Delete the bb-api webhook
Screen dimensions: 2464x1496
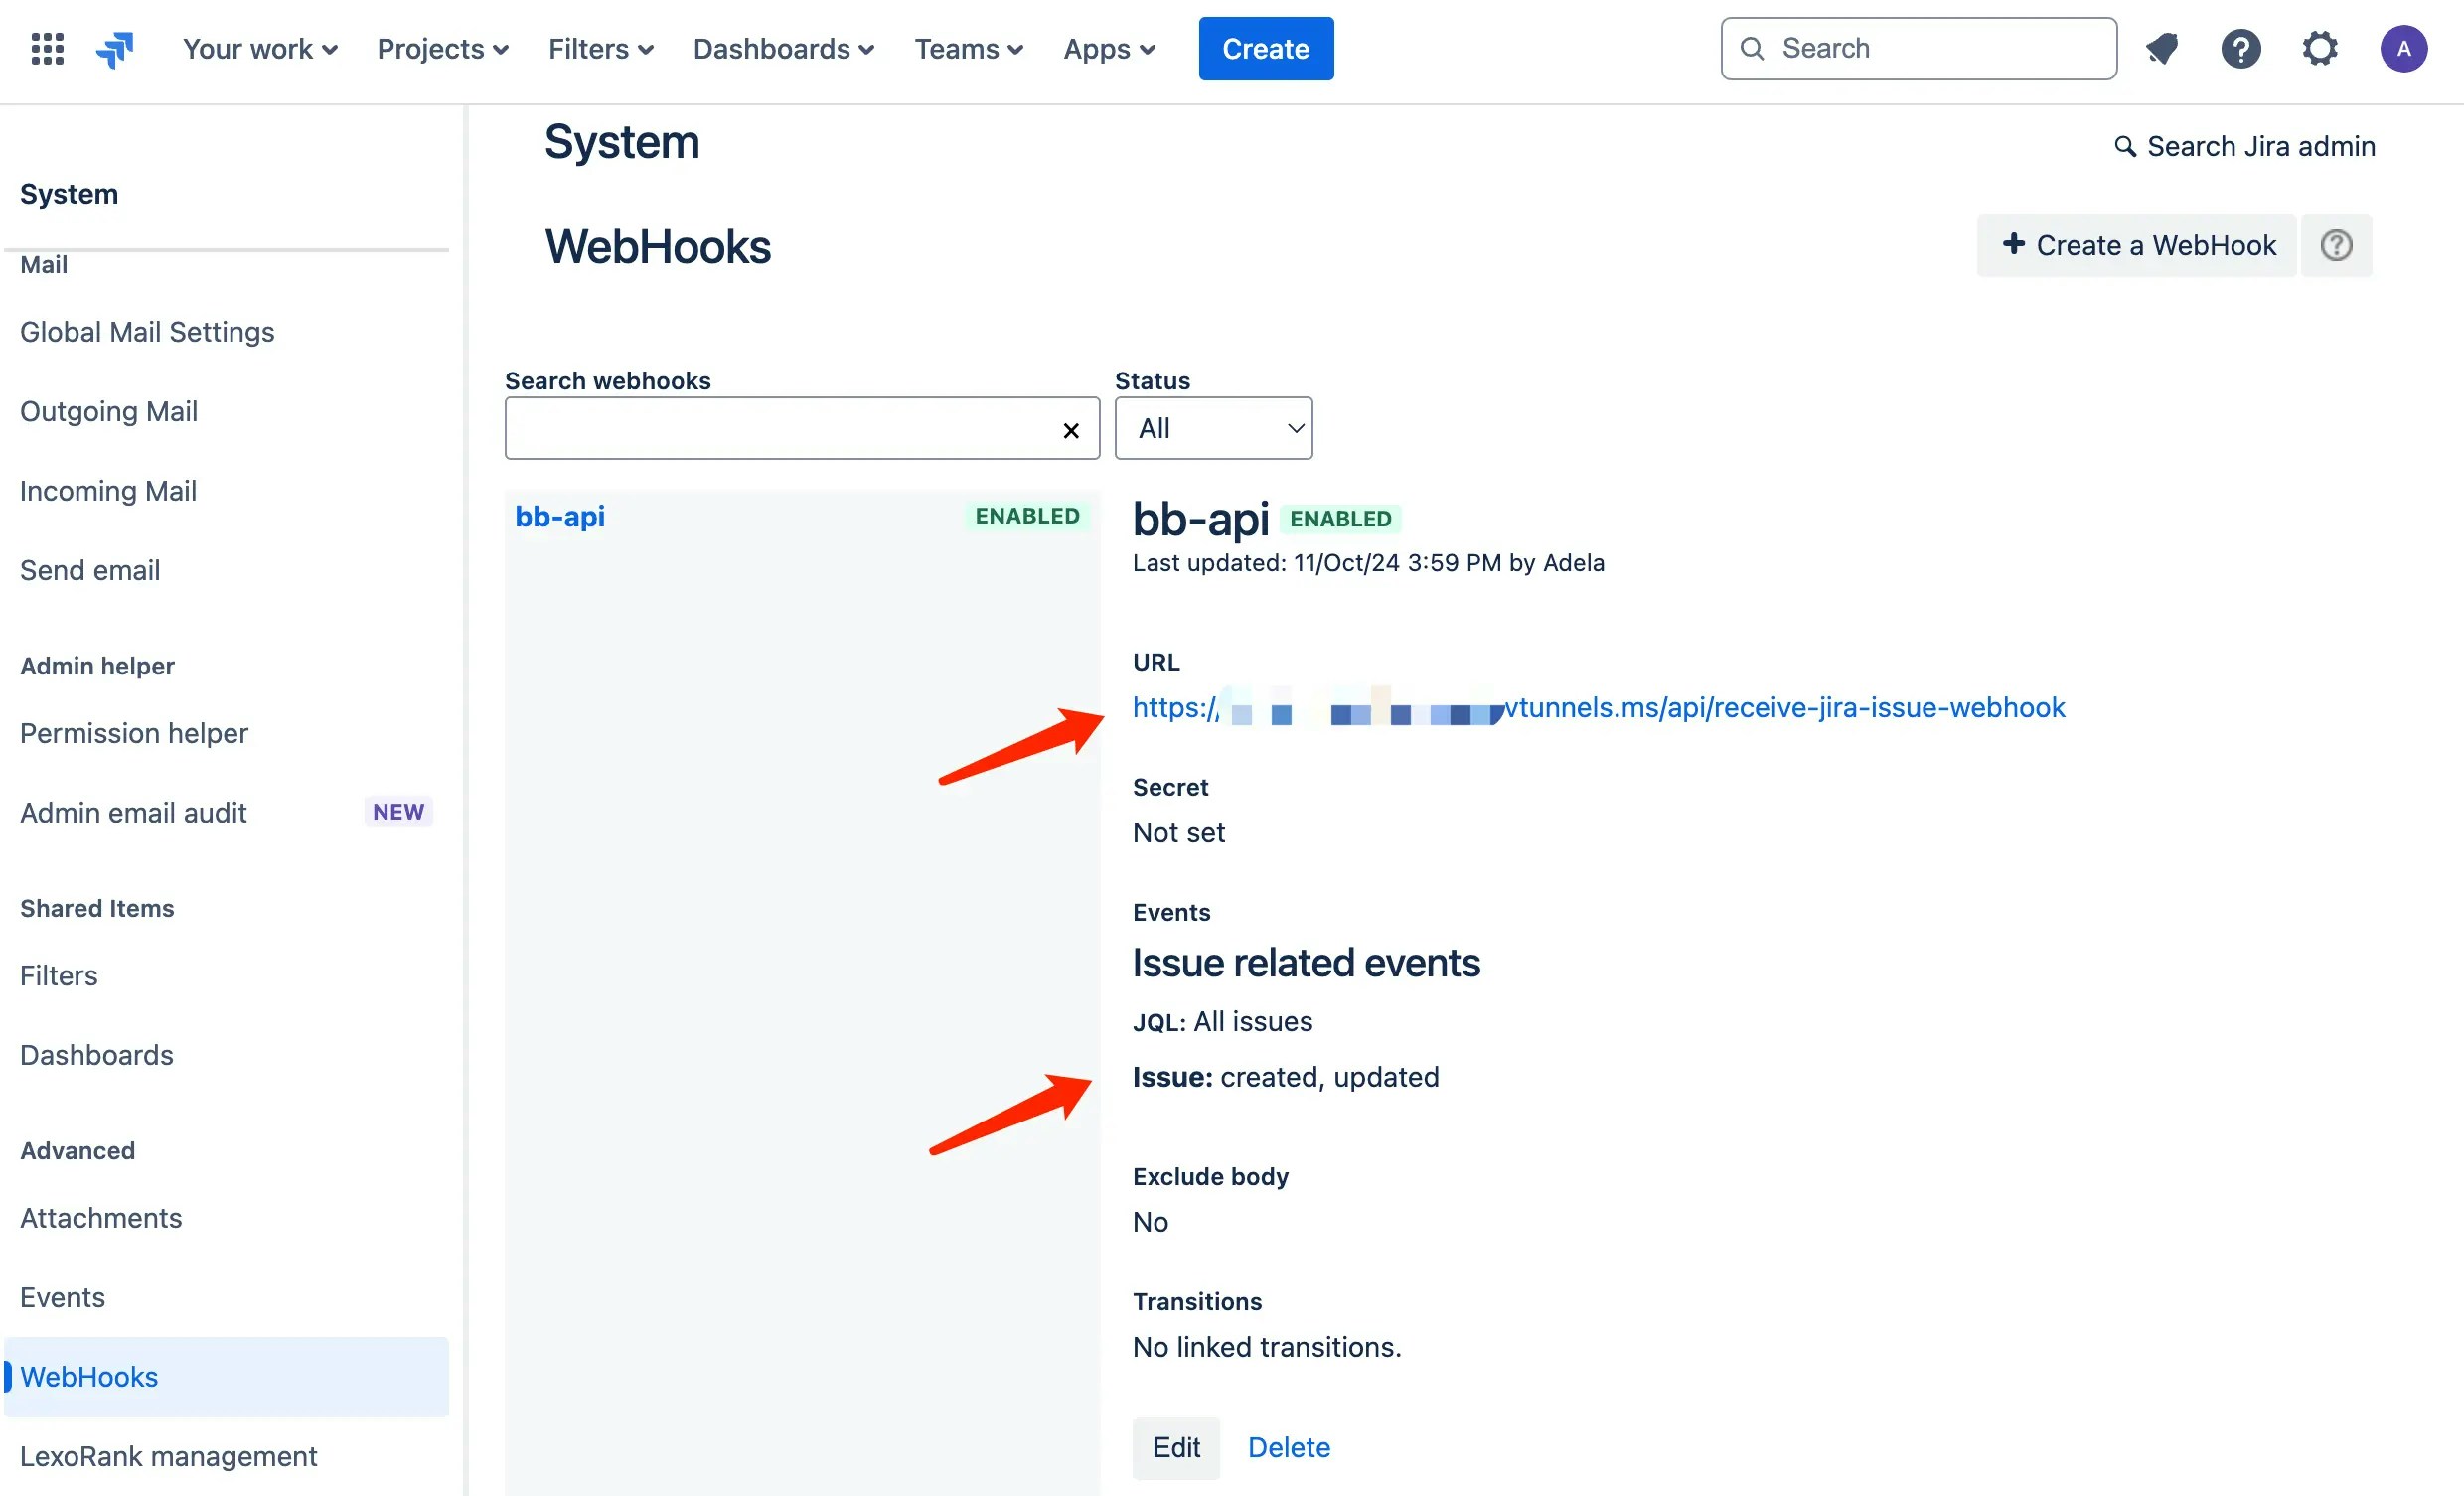[1288, 1447]
